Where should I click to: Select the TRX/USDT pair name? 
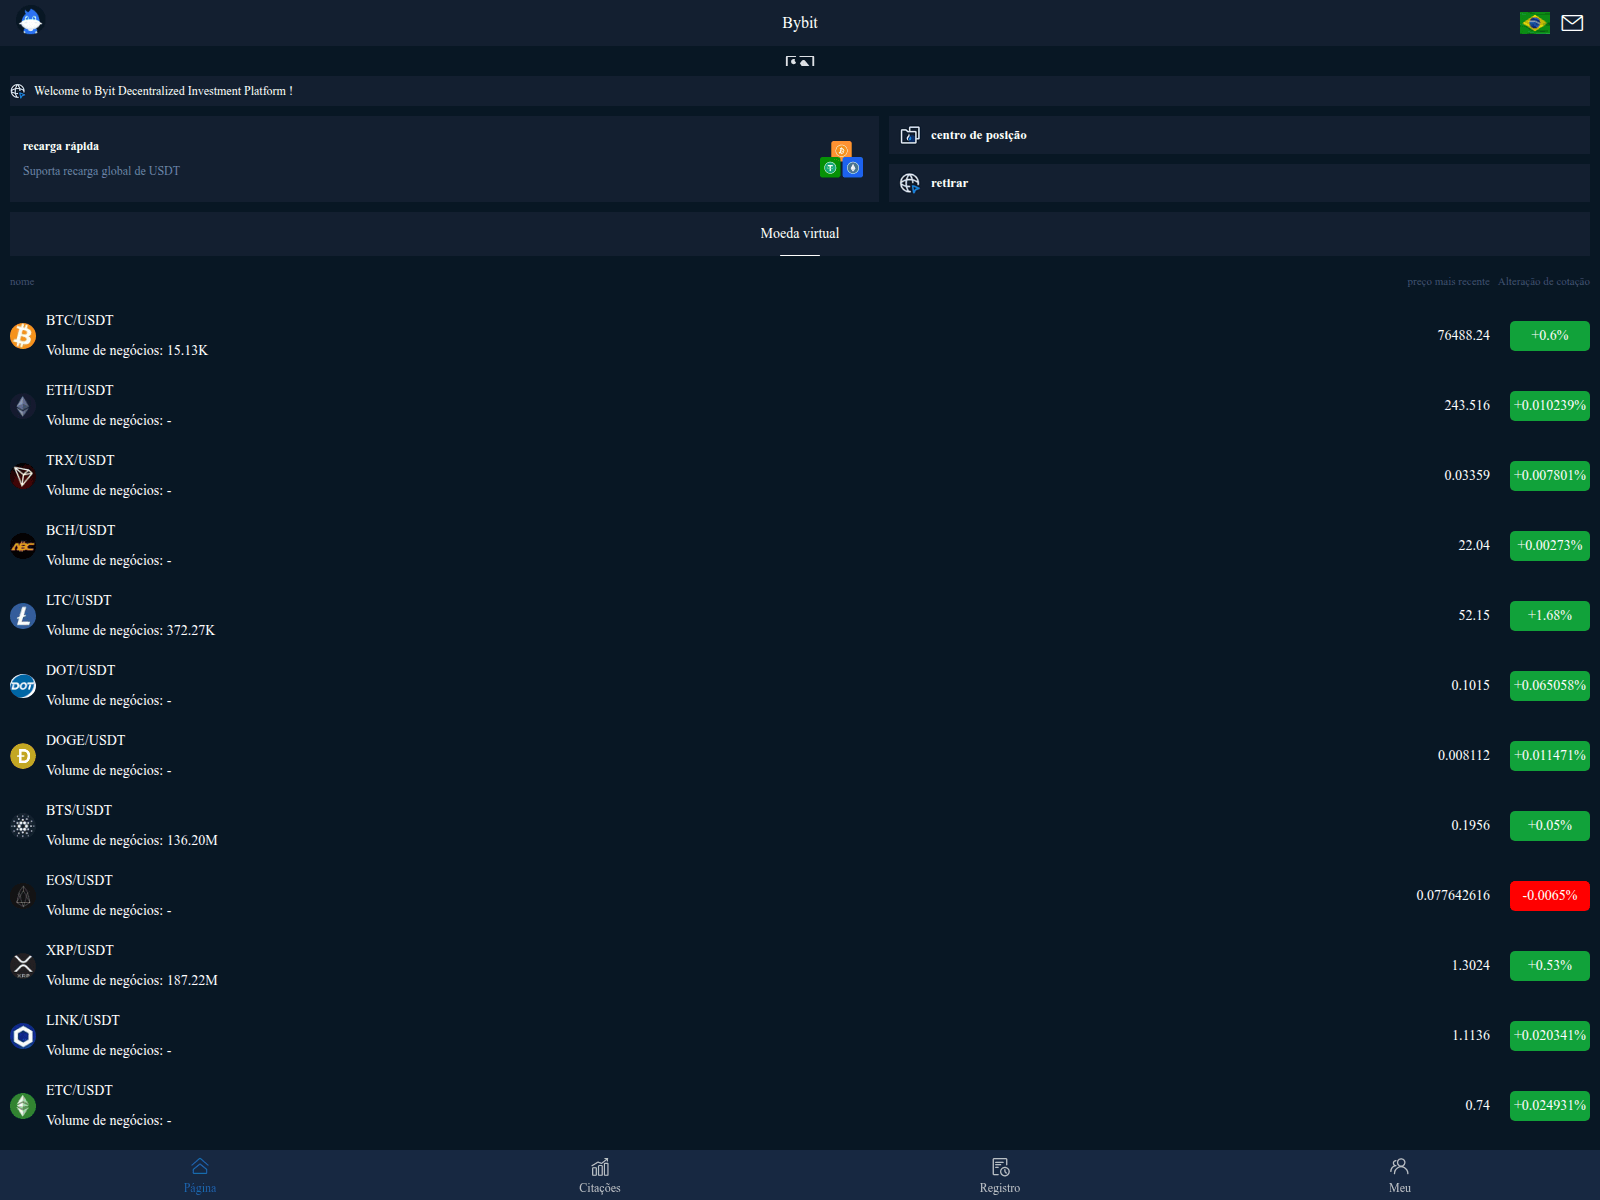pos(80,460)
